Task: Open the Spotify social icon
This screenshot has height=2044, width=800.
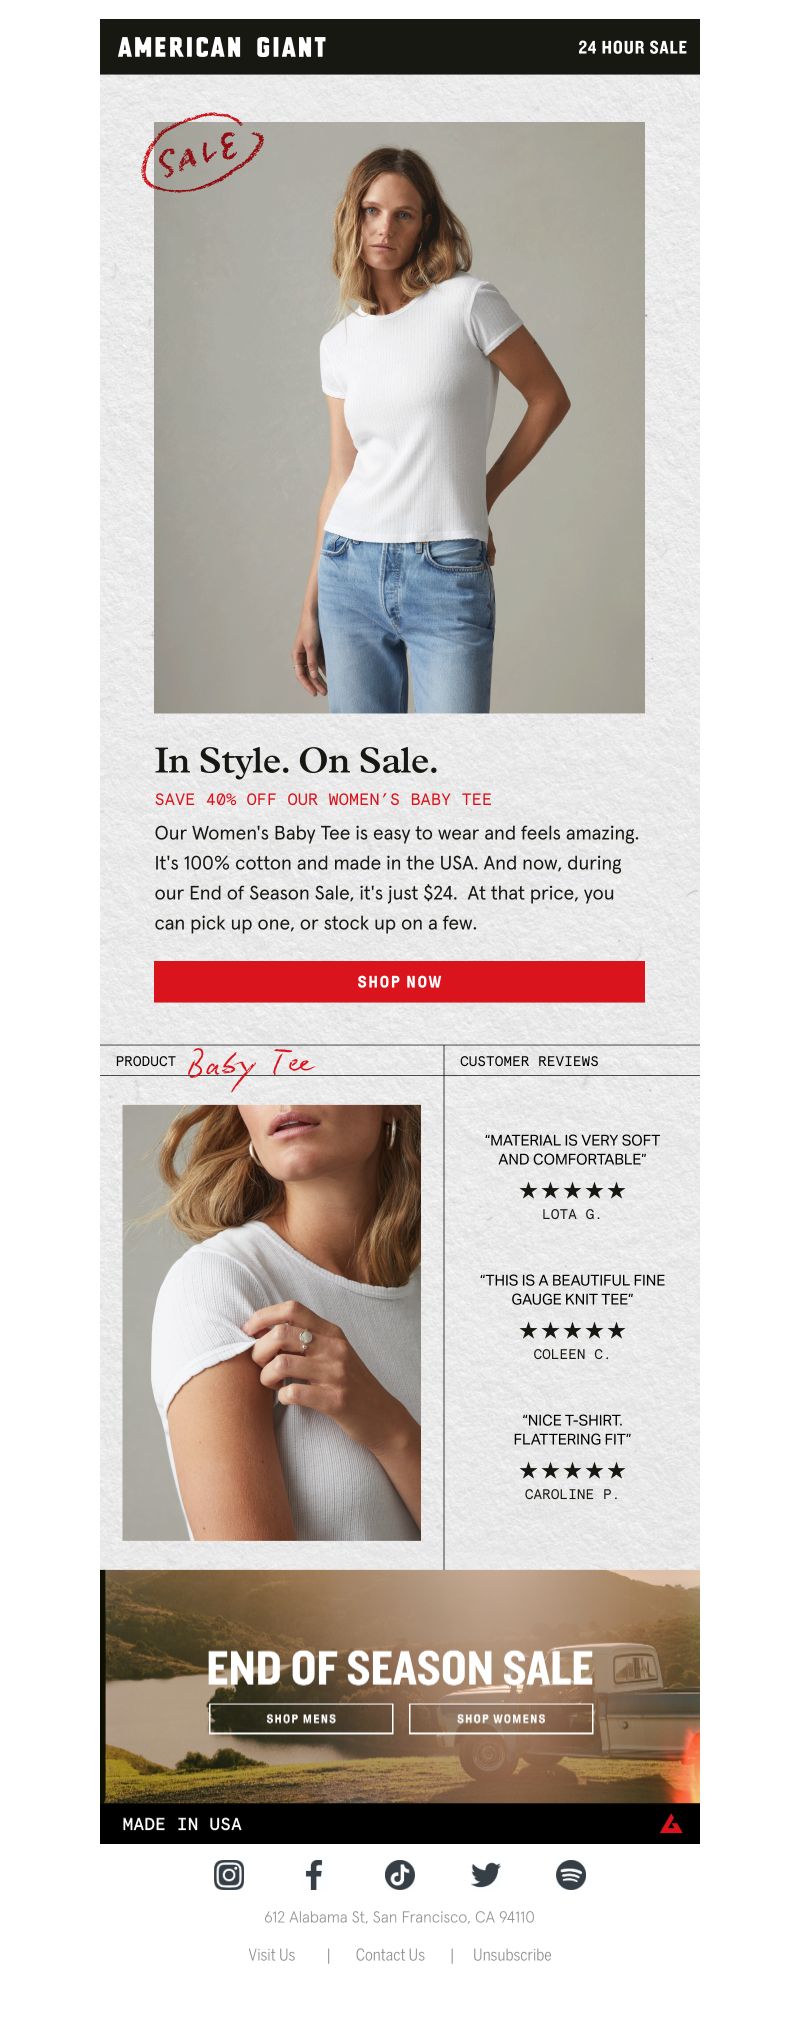Action: click(571, 1874)
